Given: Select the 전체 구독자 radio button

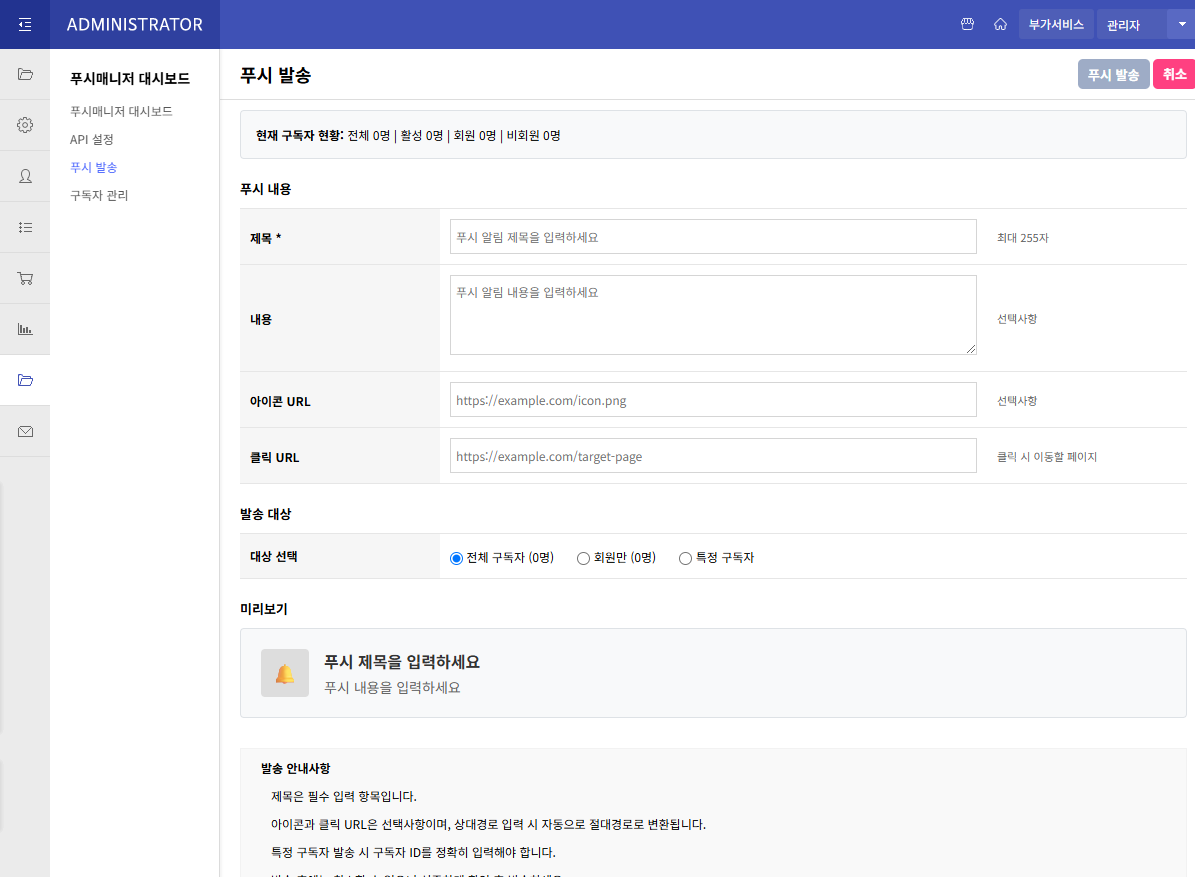Looking at the screenshot, I should pos(457,558).
